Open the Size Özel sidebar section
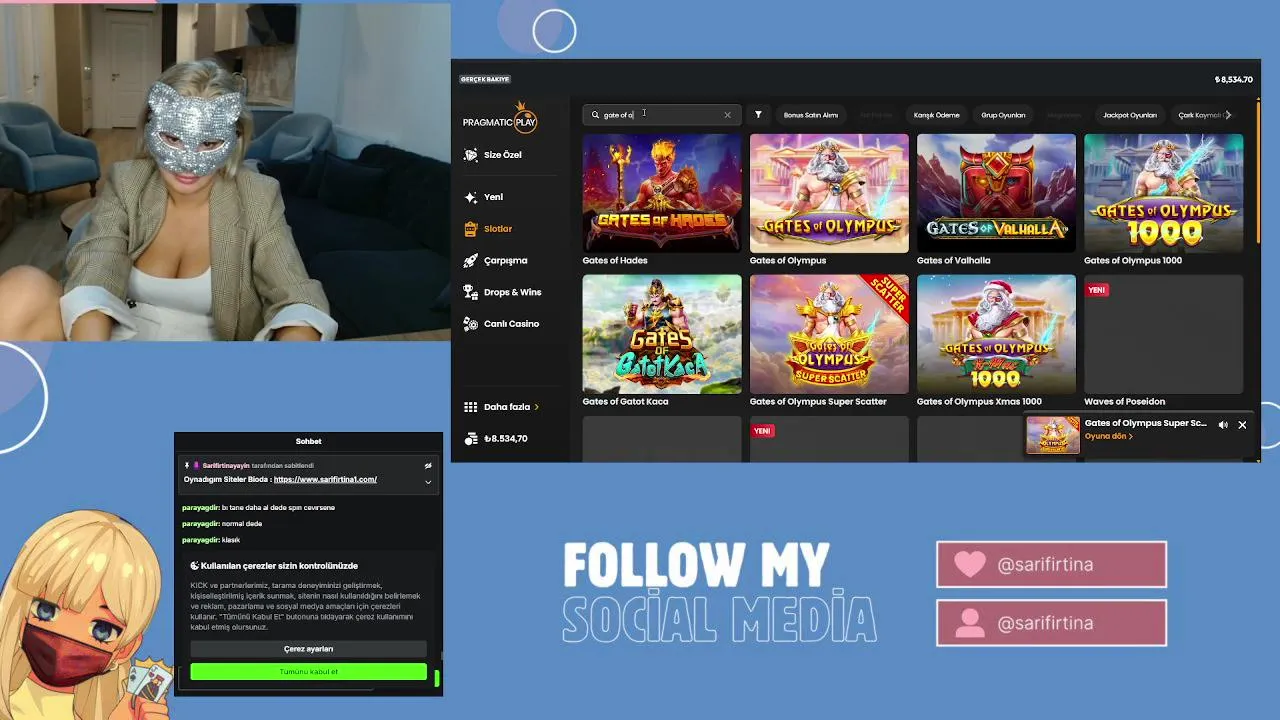 click(x=493, y=155)
